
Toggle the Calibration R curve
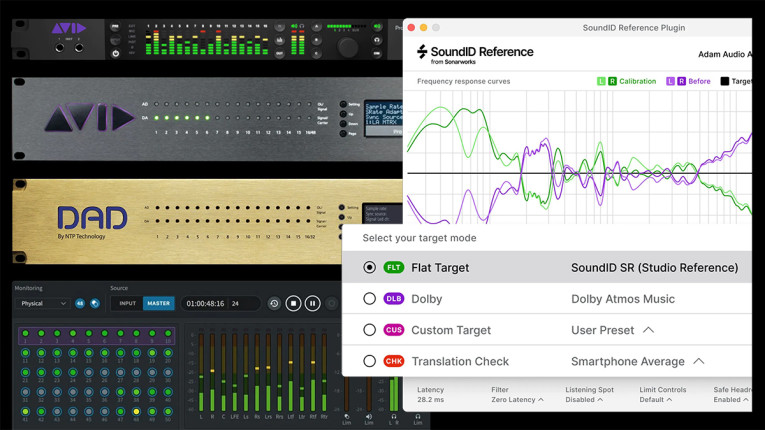[x=612, y=81]
